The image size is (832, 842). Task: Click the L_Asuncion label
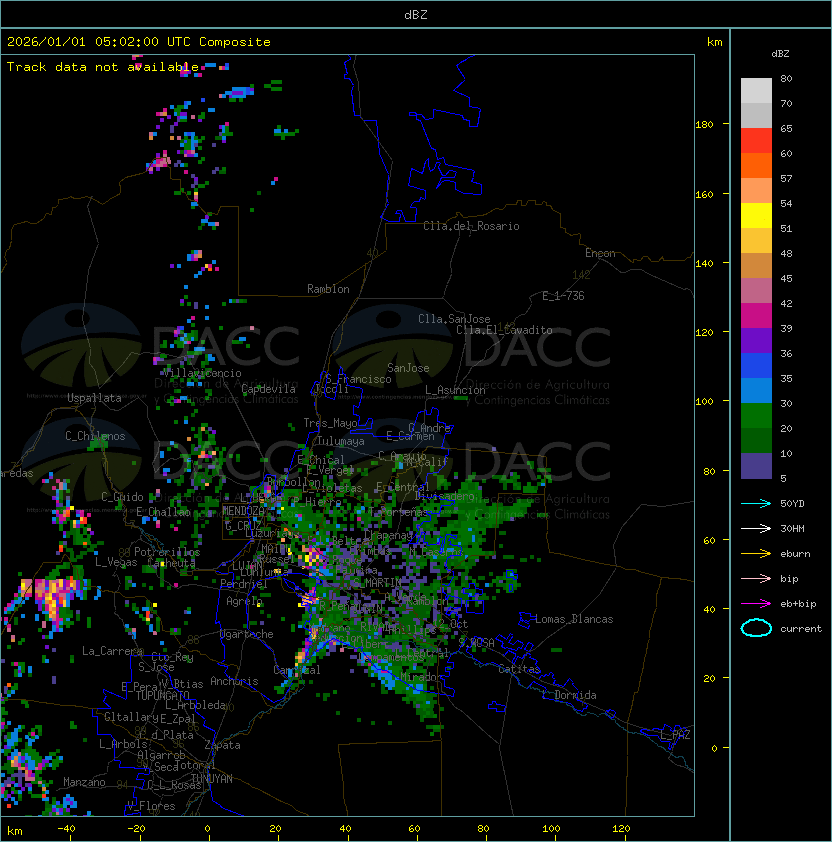pyautogui.click(x=455, y=390)
